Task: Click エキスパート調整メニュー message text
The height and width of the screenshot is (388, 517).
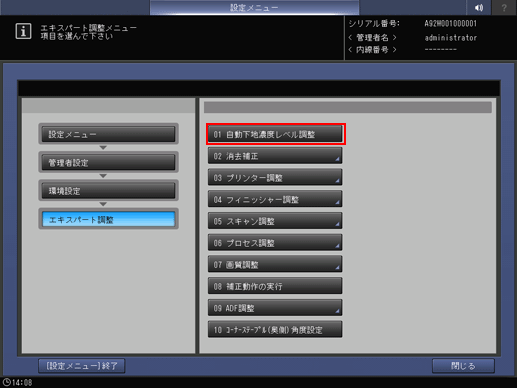Action: (88, 27)
